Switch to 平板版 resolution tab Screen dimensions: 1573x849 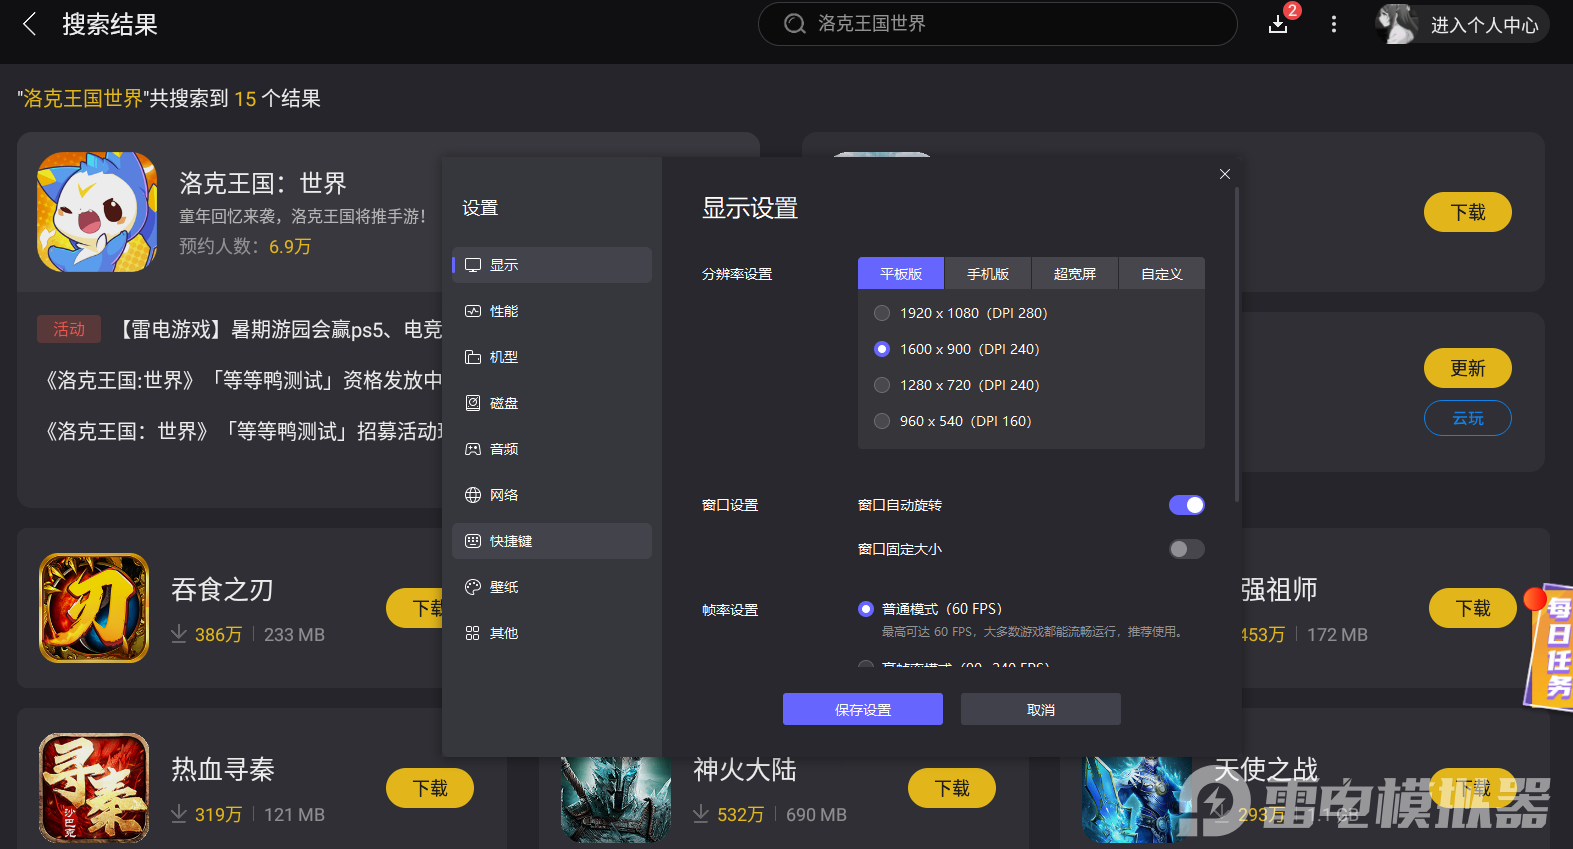pos(901,274)
